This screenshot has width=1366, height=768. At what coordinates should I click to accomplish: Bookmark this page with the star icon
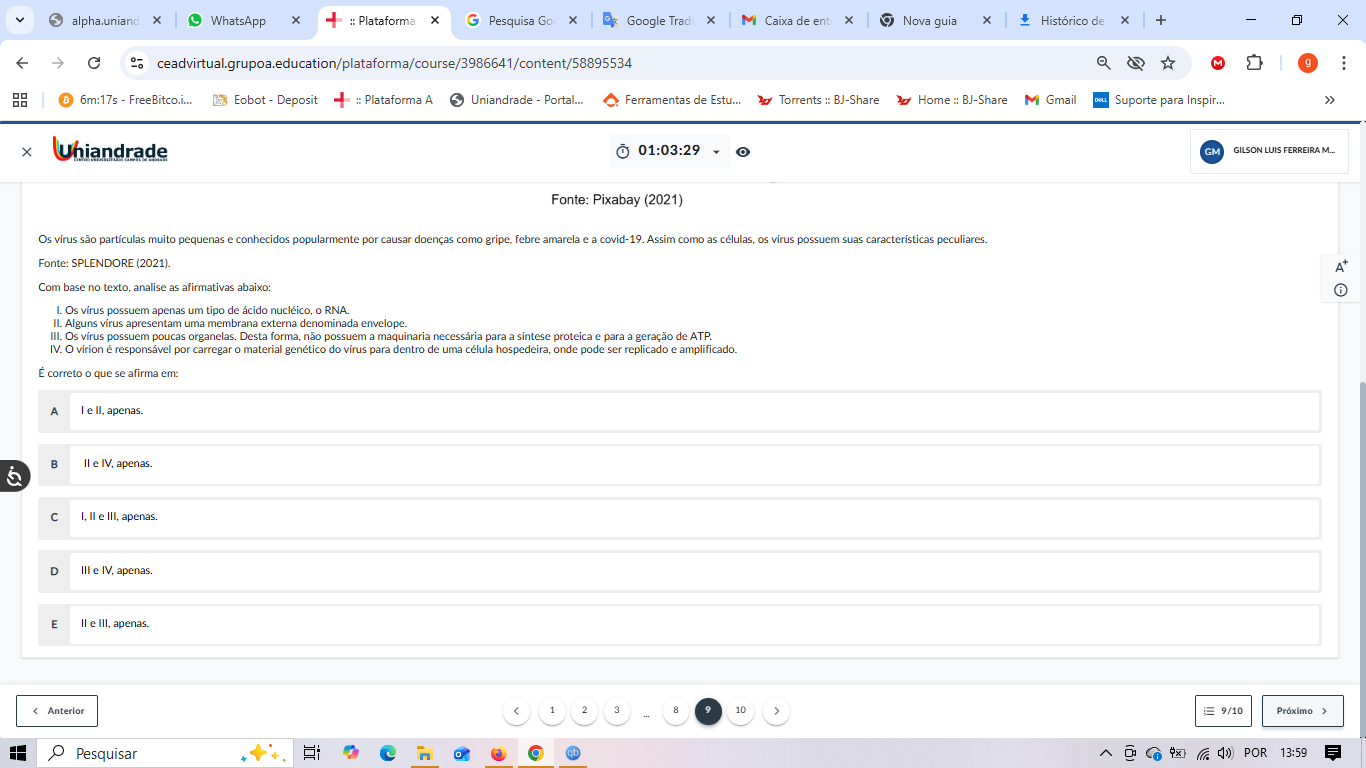click(1168, 63)
